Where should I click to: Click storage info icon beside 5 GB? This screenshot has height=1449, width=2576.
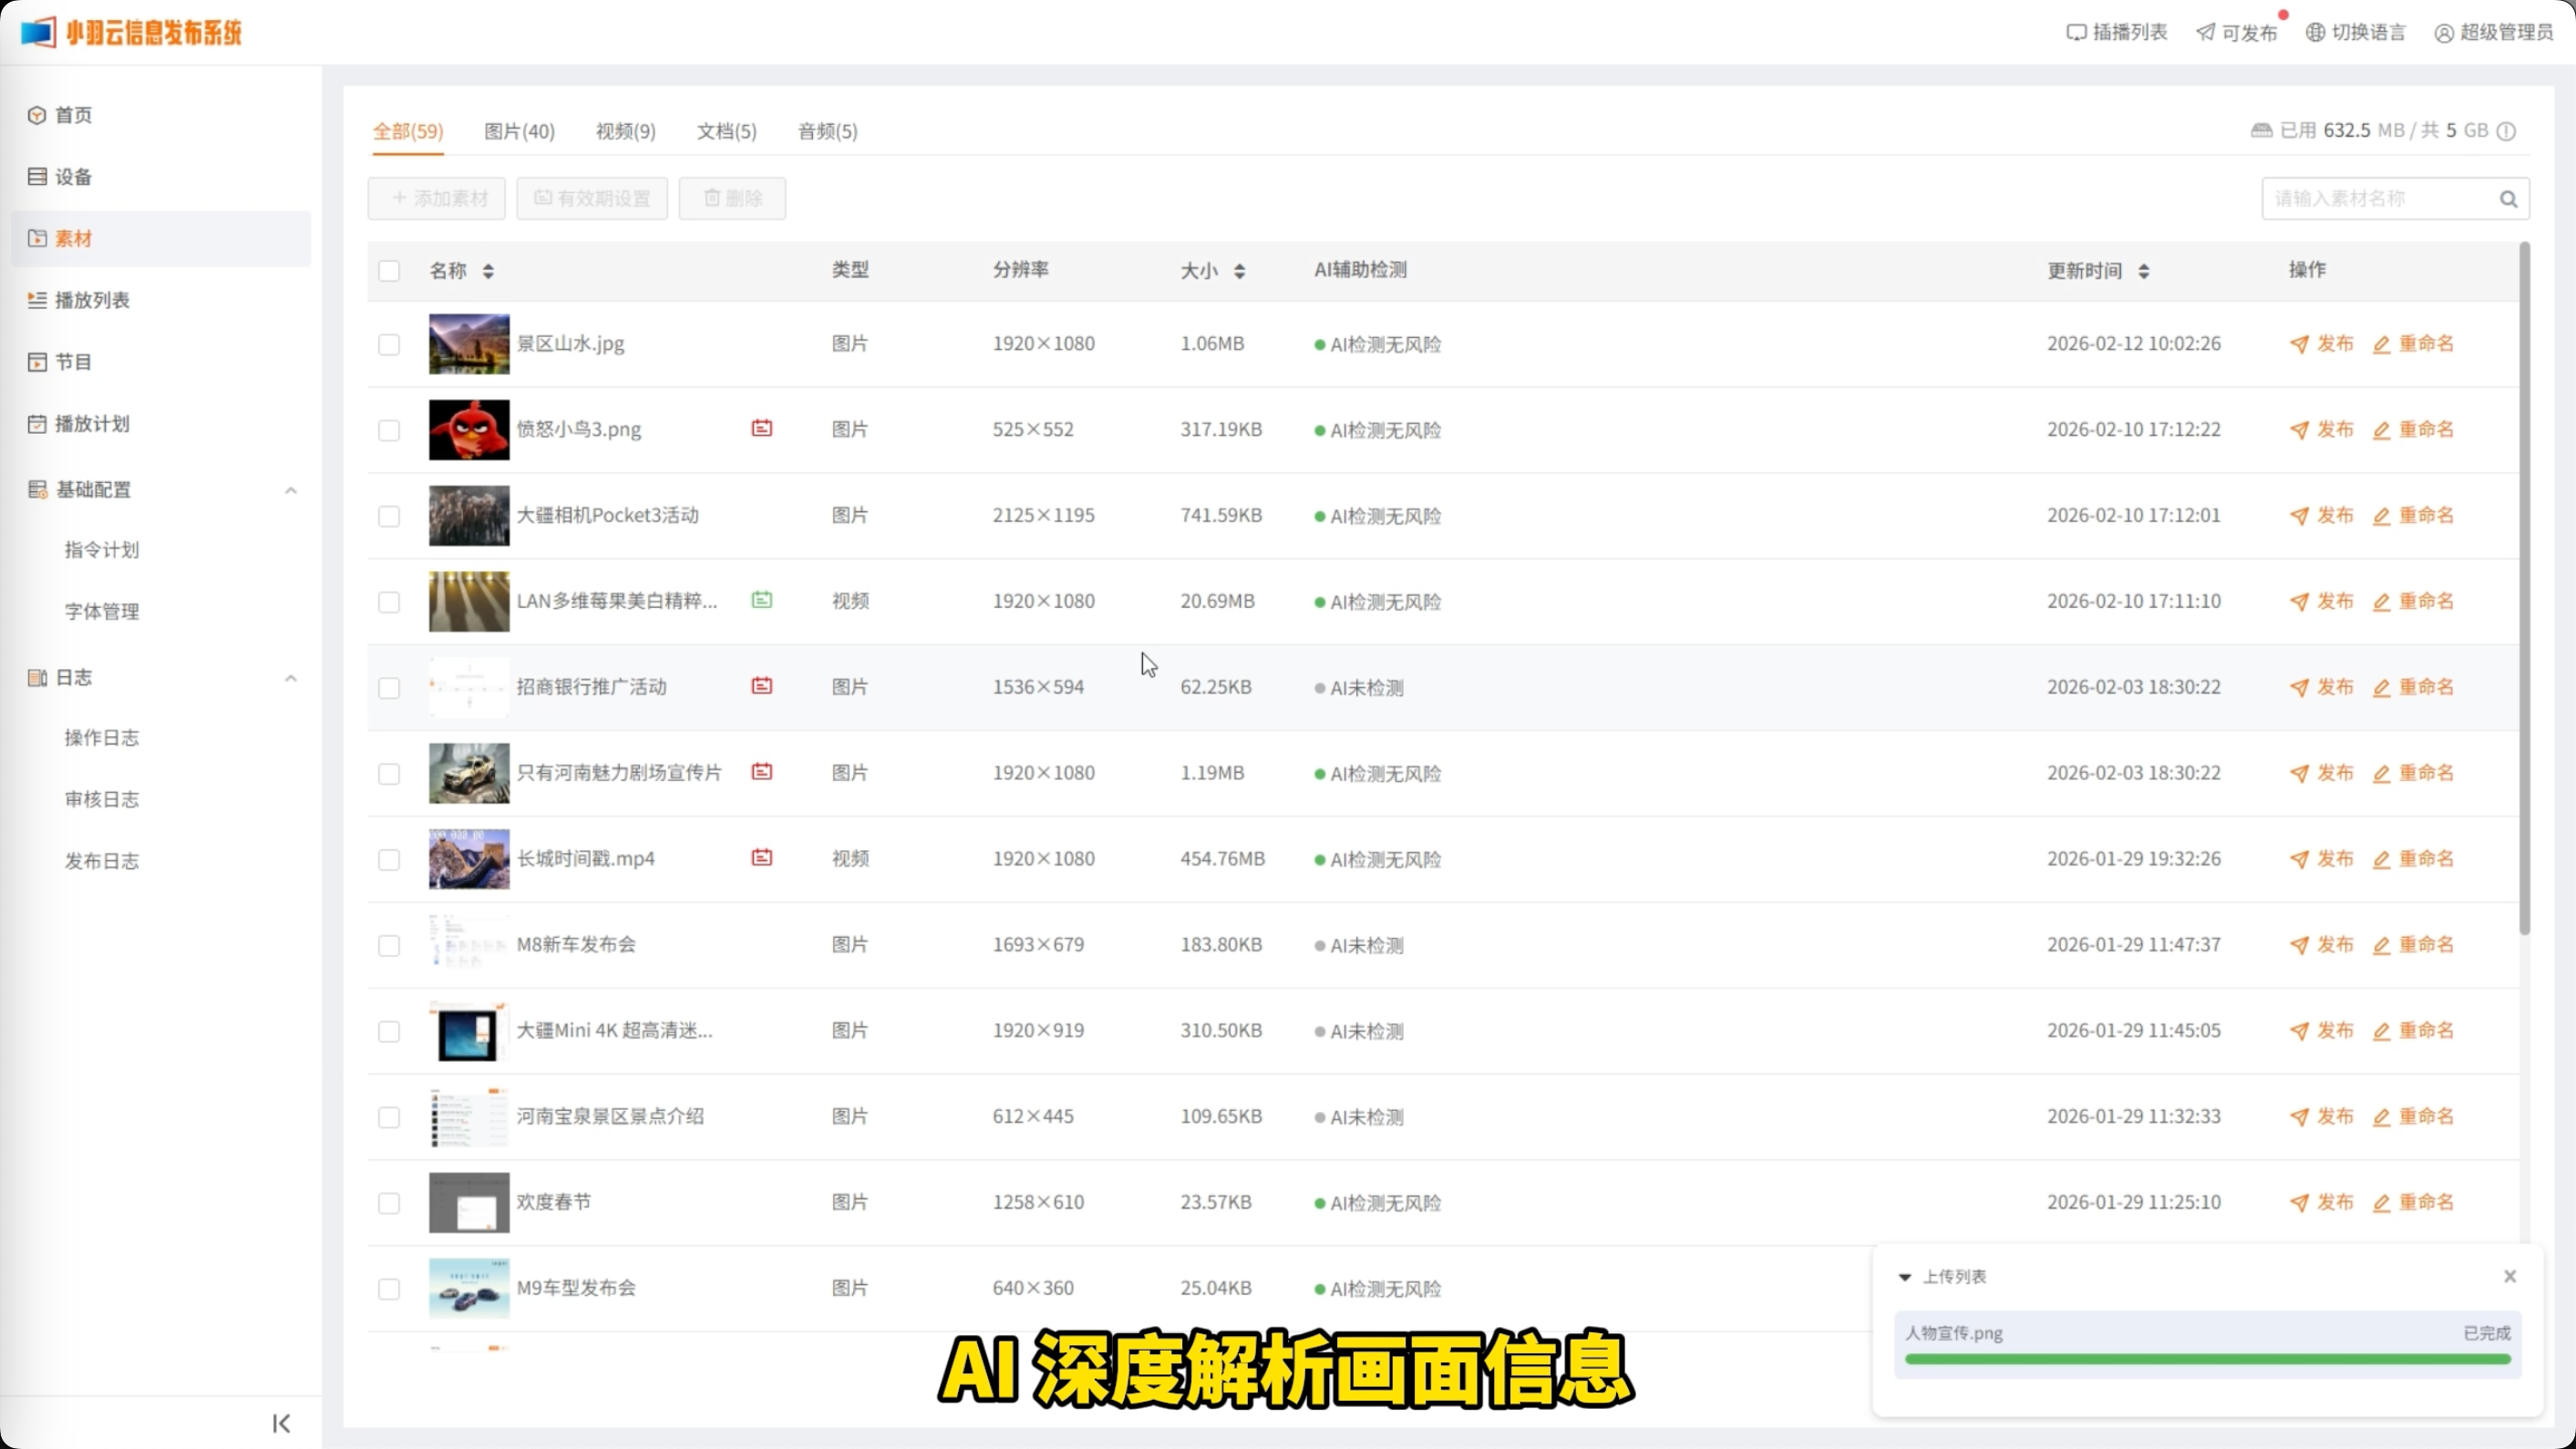click(2505, 131)
